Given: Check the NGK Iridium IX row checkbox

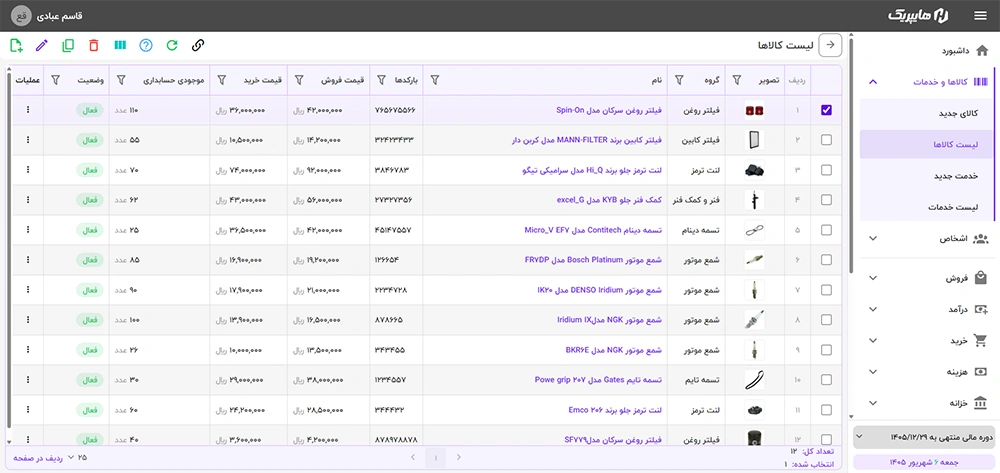Looking at the screenshot, I should coord(827,319).
